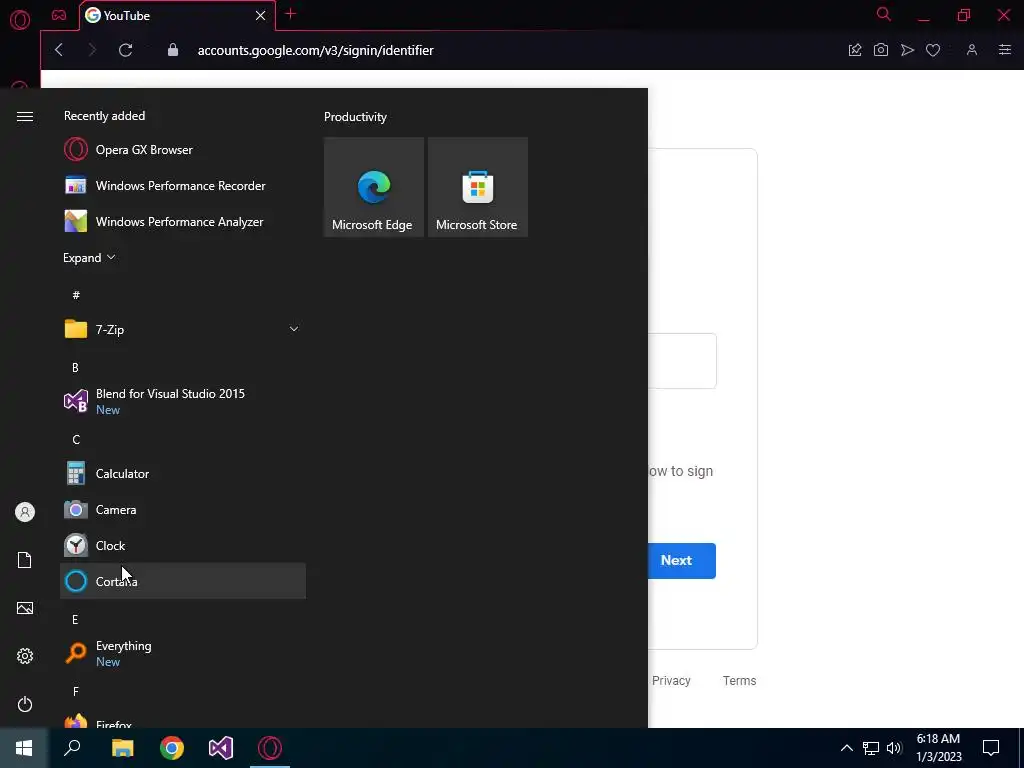Image resolution: width=1024 pixels, height=768 pixels.
Task: Open the clock showing 6:18 AM
Action: pyautogui.click(x=938, y=748)
